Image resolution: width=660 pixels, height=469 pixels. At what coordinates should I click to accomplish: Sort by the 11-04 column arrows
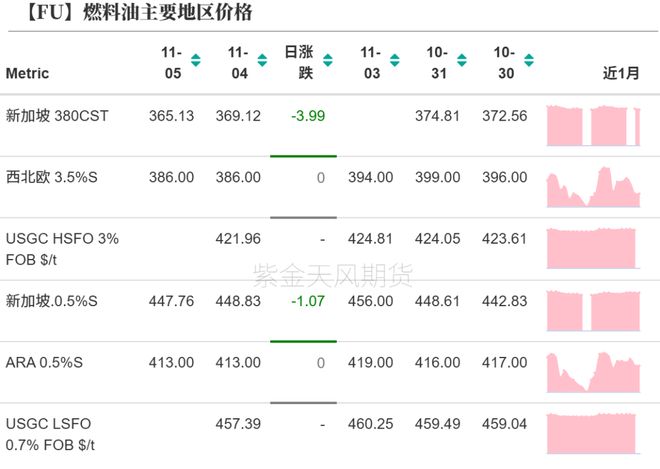point(262,60)
